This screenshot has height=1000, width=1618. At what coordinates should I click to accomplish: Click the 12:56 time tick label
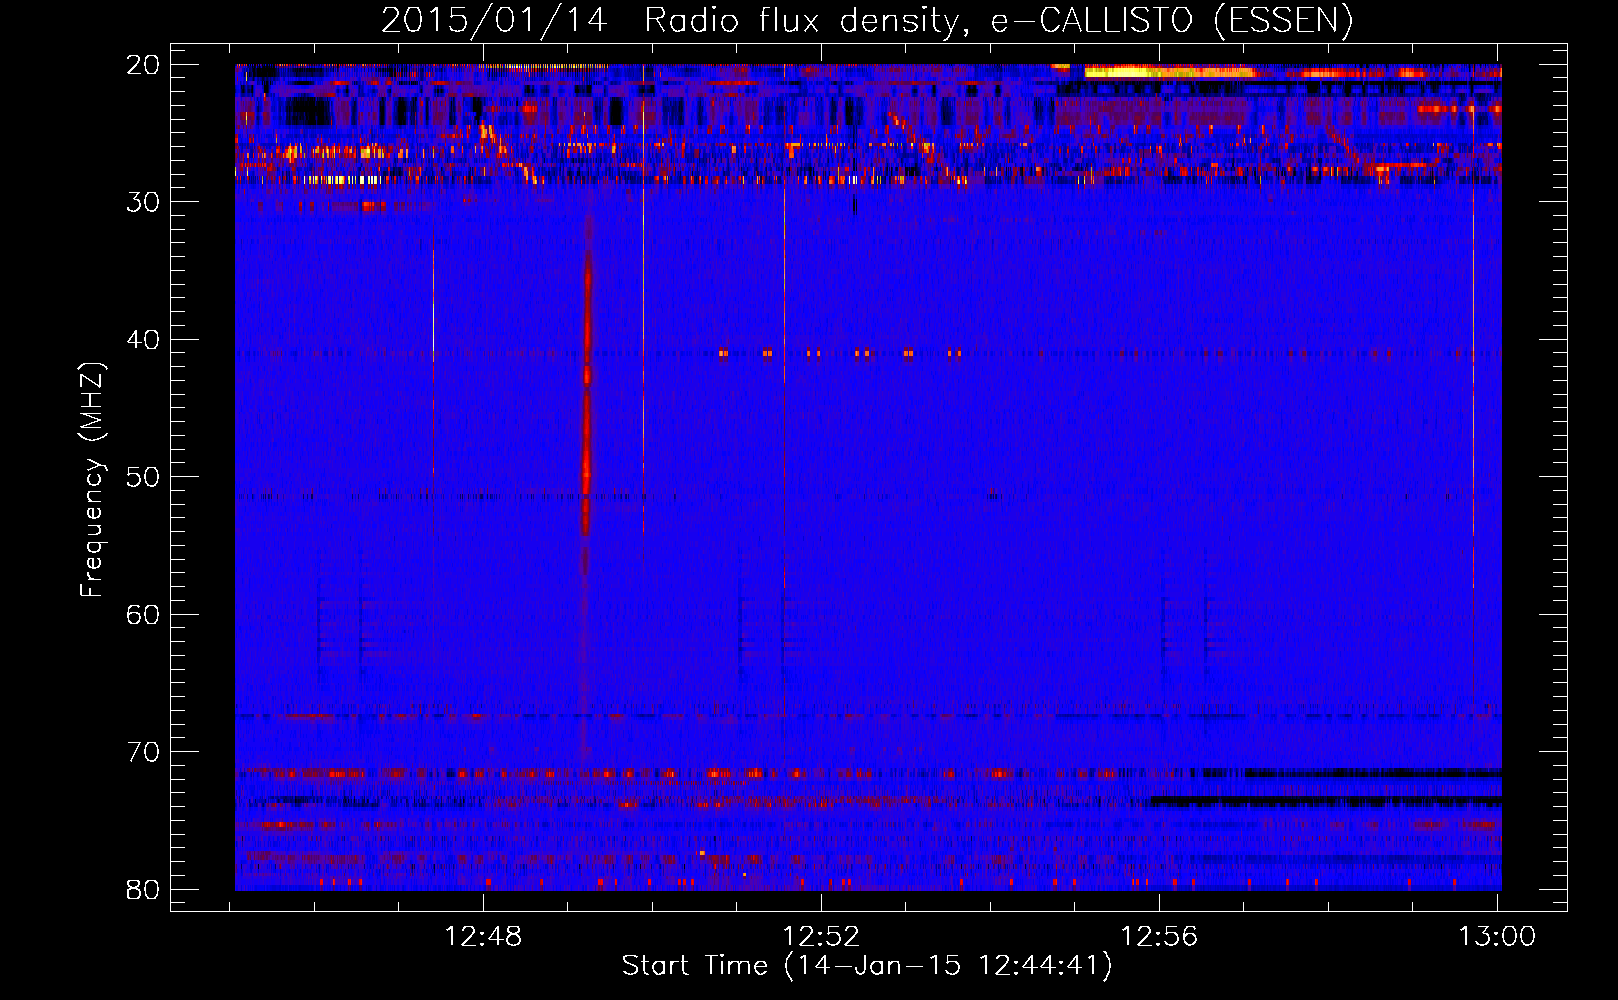(x=1160, y=937)
